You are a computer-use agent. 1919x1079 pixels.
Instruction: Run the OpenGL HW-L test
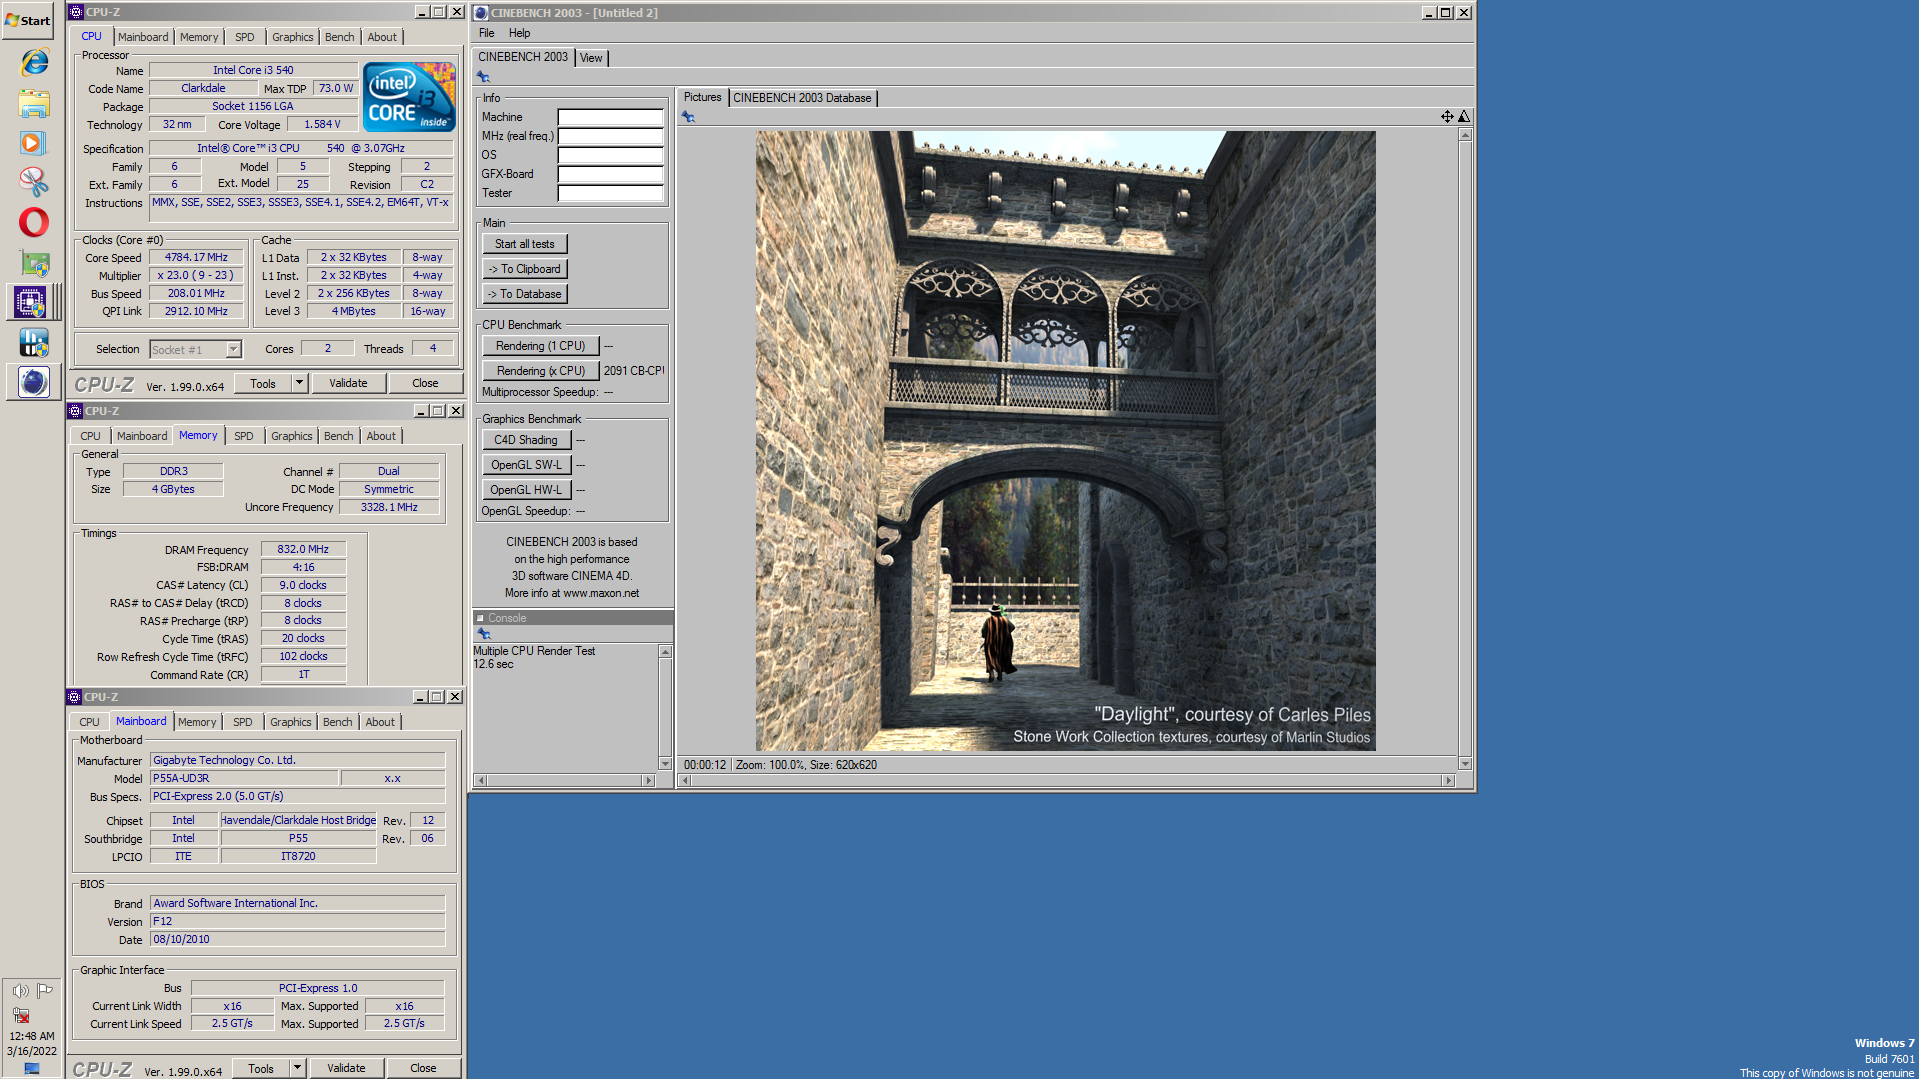coord(526,490)
